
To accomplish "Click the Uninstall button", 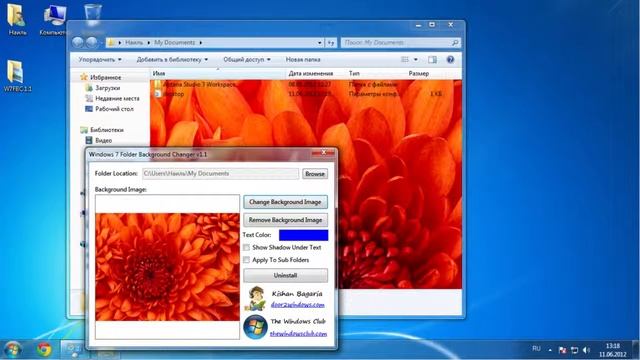I will pyautogui.click(x=285, y=276).
